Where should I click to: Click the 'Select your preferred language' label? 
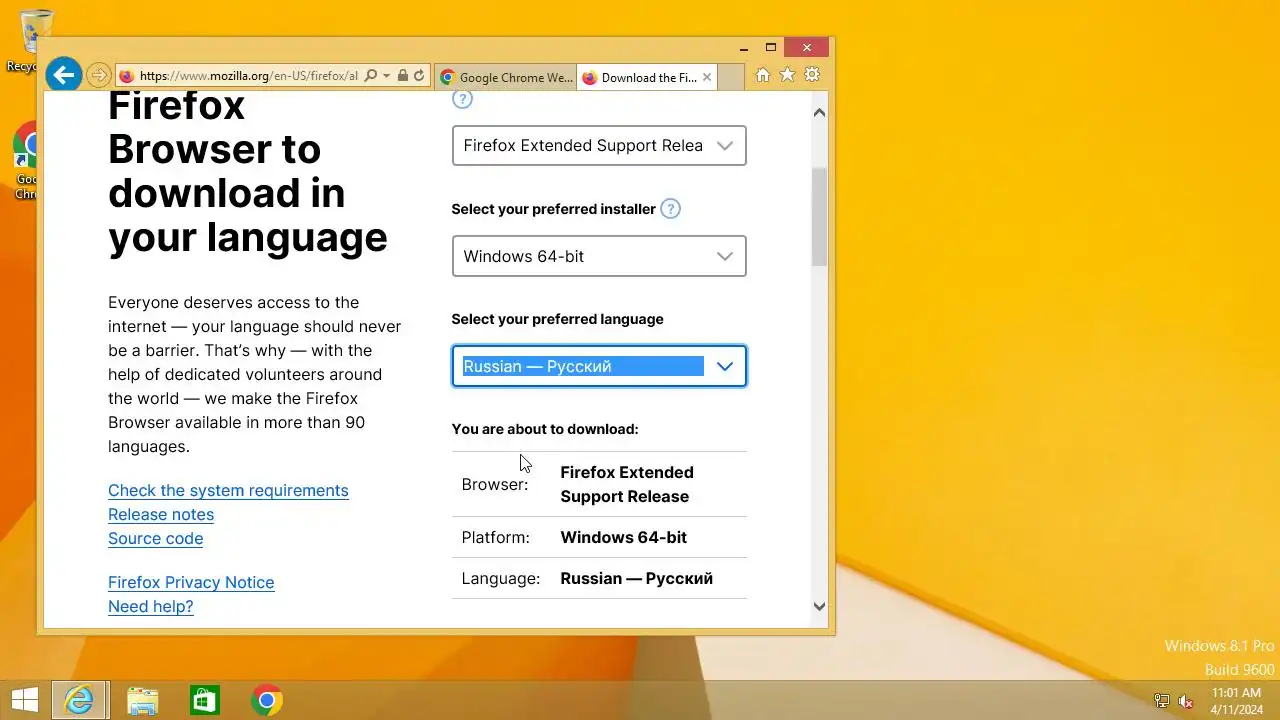557,319
